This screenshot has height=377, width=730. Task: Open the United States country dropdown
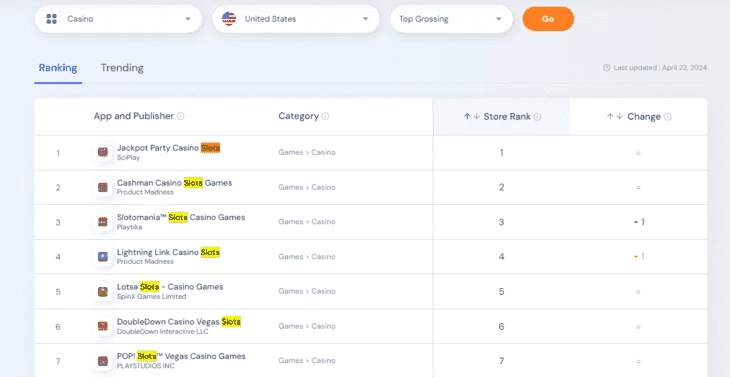click(296, 19)
